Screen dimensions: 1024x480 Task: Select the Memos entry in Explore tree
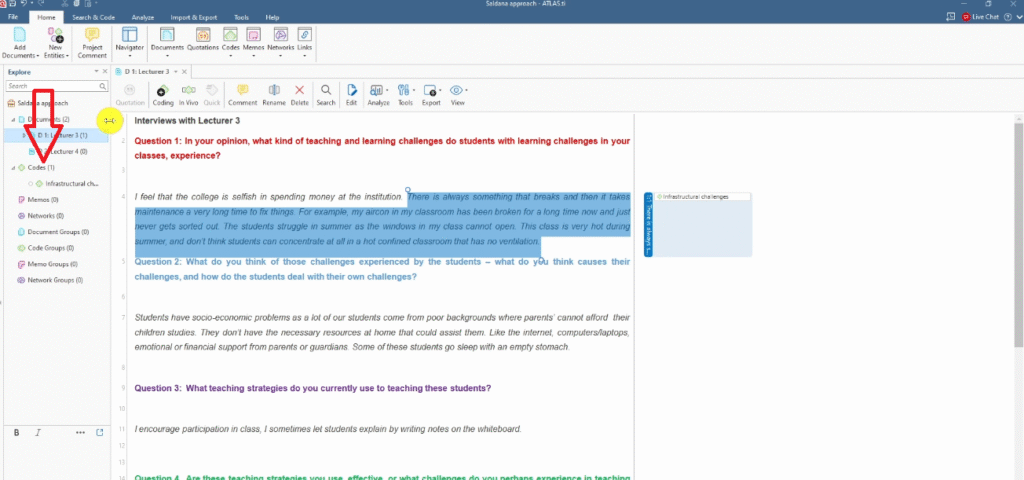pos(42,200)
